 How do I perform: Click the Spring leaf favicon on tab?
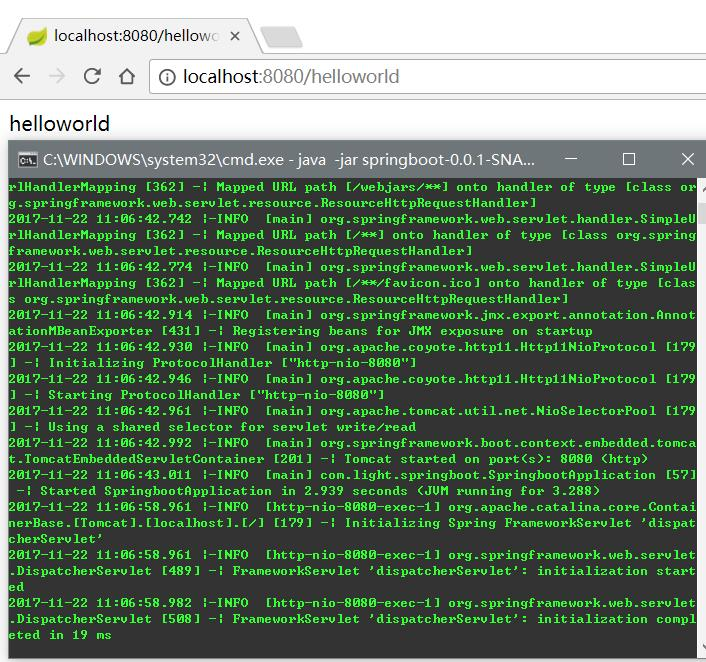pyautogui.click(x=36, y=36)
